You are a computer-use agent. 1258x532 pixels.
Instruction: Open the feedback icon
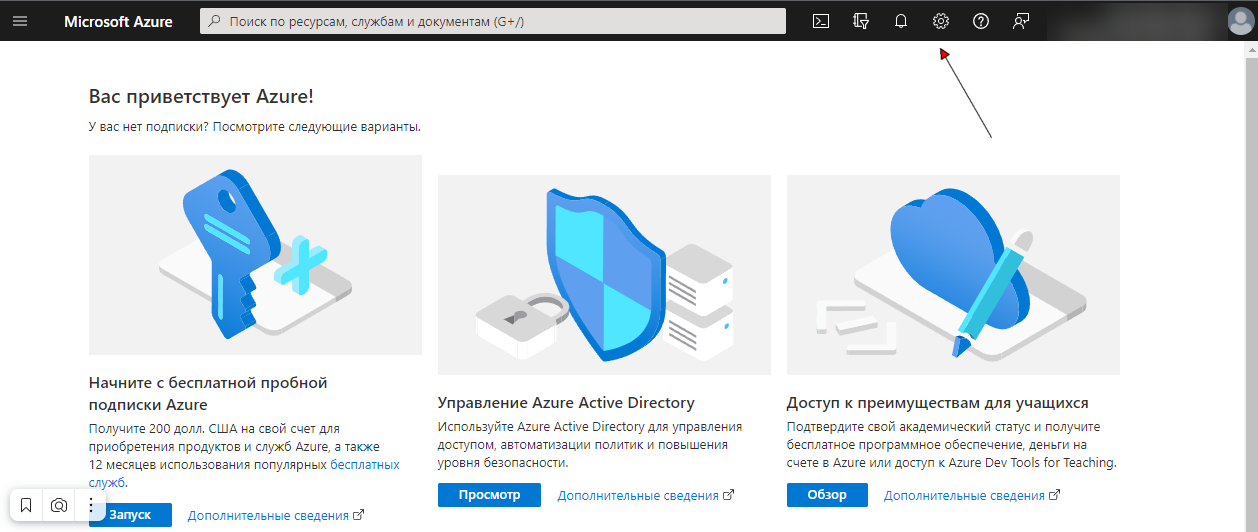[x=1021, y=21]
